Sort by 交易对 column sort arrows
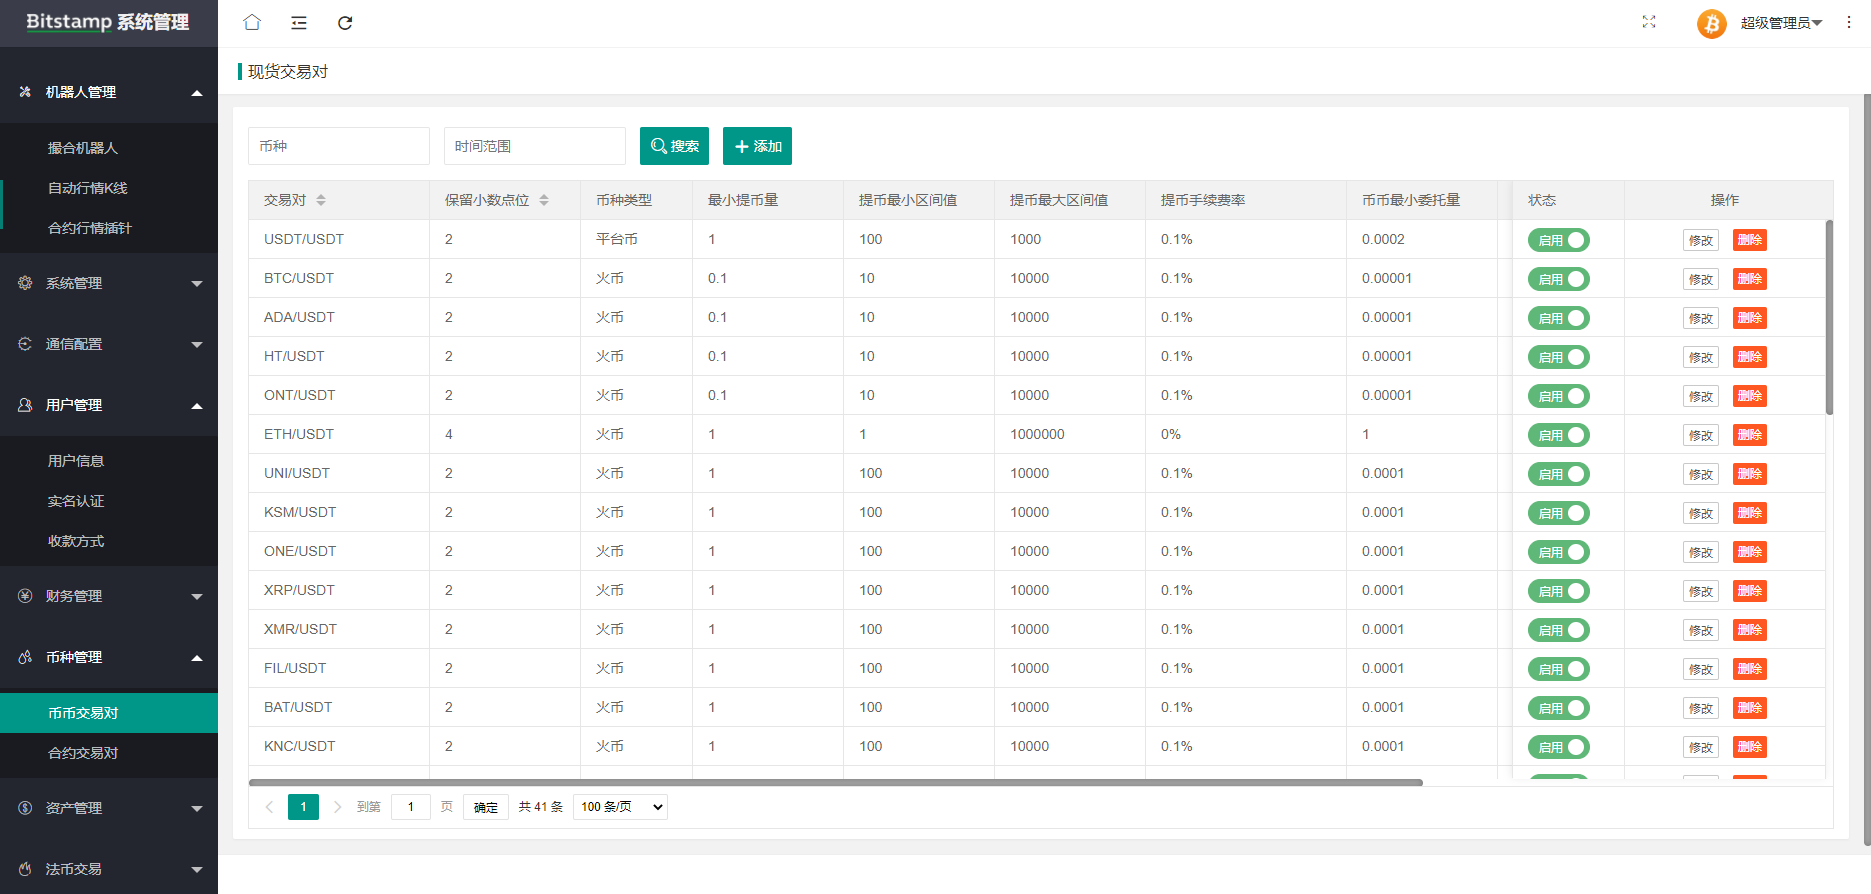The height and width of the screenshot is (894, 1871). [321, 200]
